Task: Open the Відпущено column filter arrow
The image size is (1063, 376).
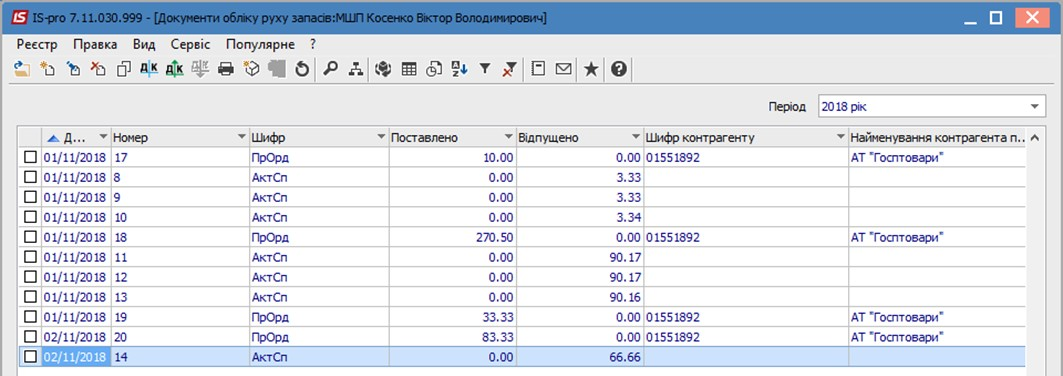Action: (x=636, y=138)
